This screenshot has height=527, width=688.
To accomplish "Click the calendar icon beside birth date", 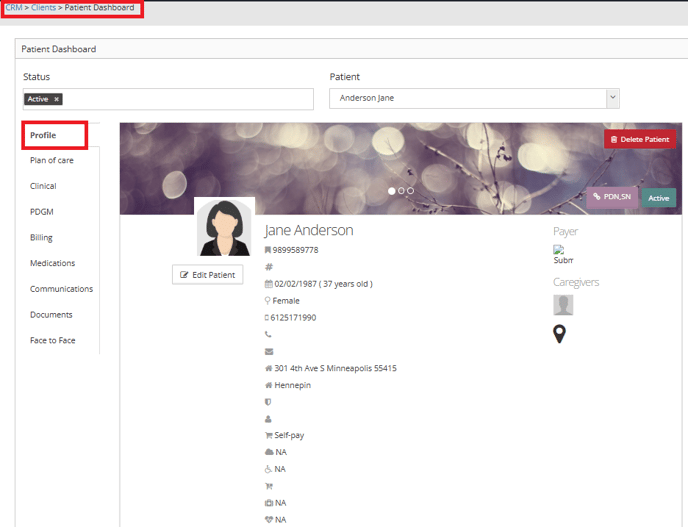I will click(269, 284).
